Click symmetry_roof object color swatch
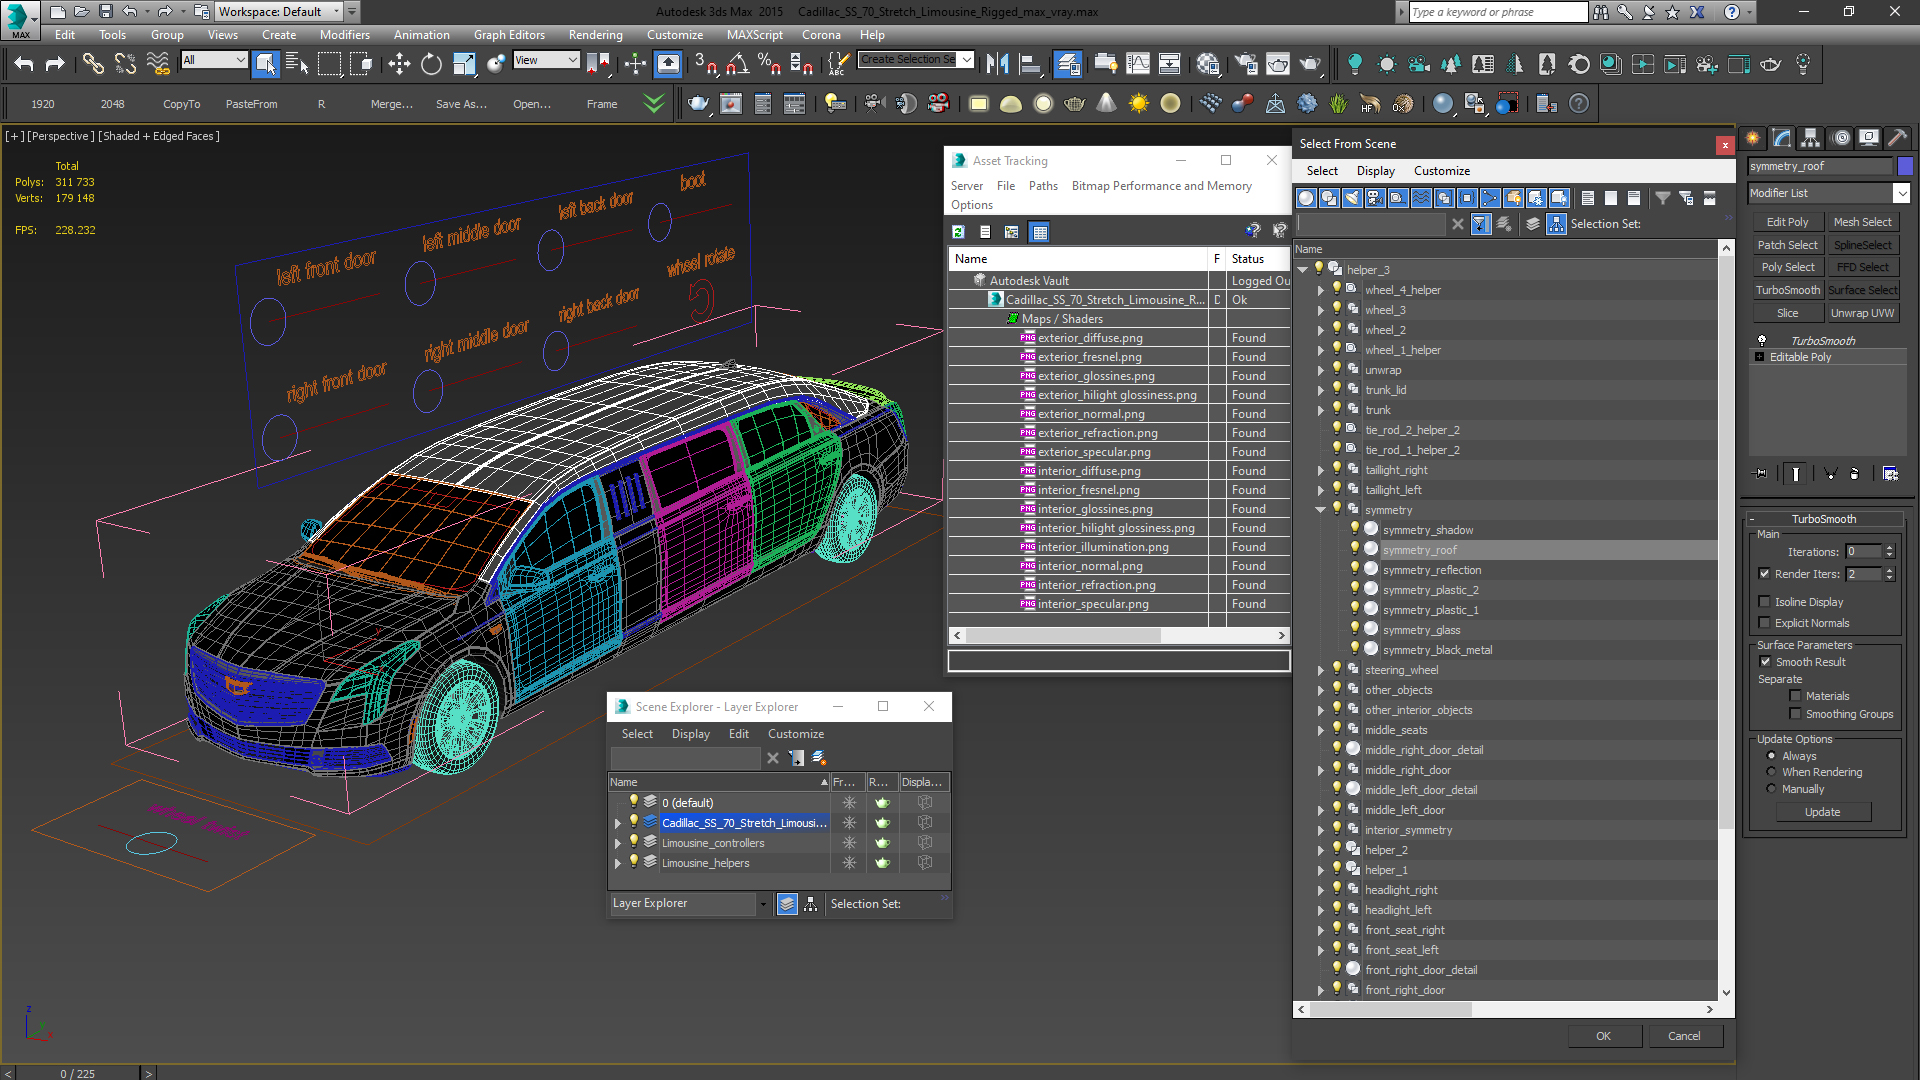Image resolution: width=1920 pixels, height=1080 pixels. tap(1905, 166)
